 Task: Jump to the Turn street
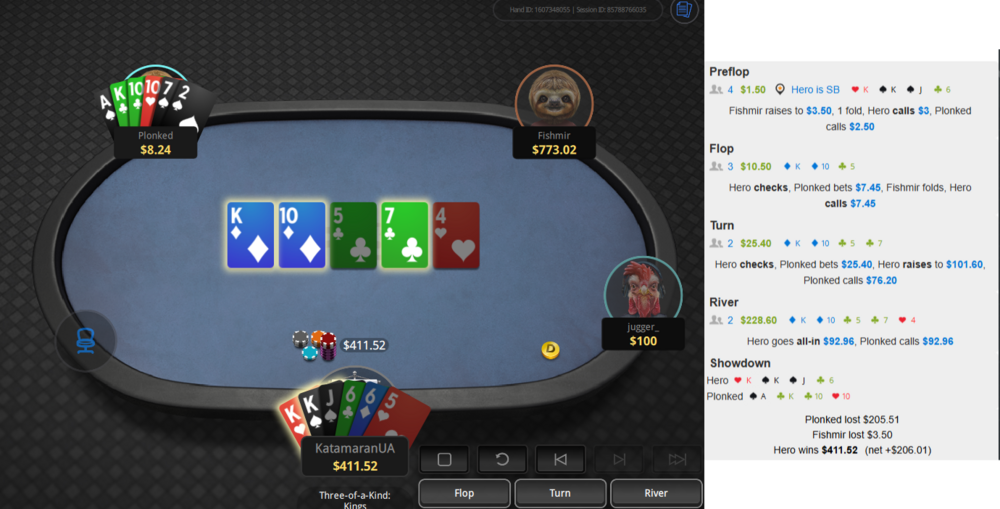pyautogui.click(x=560, y=493)
